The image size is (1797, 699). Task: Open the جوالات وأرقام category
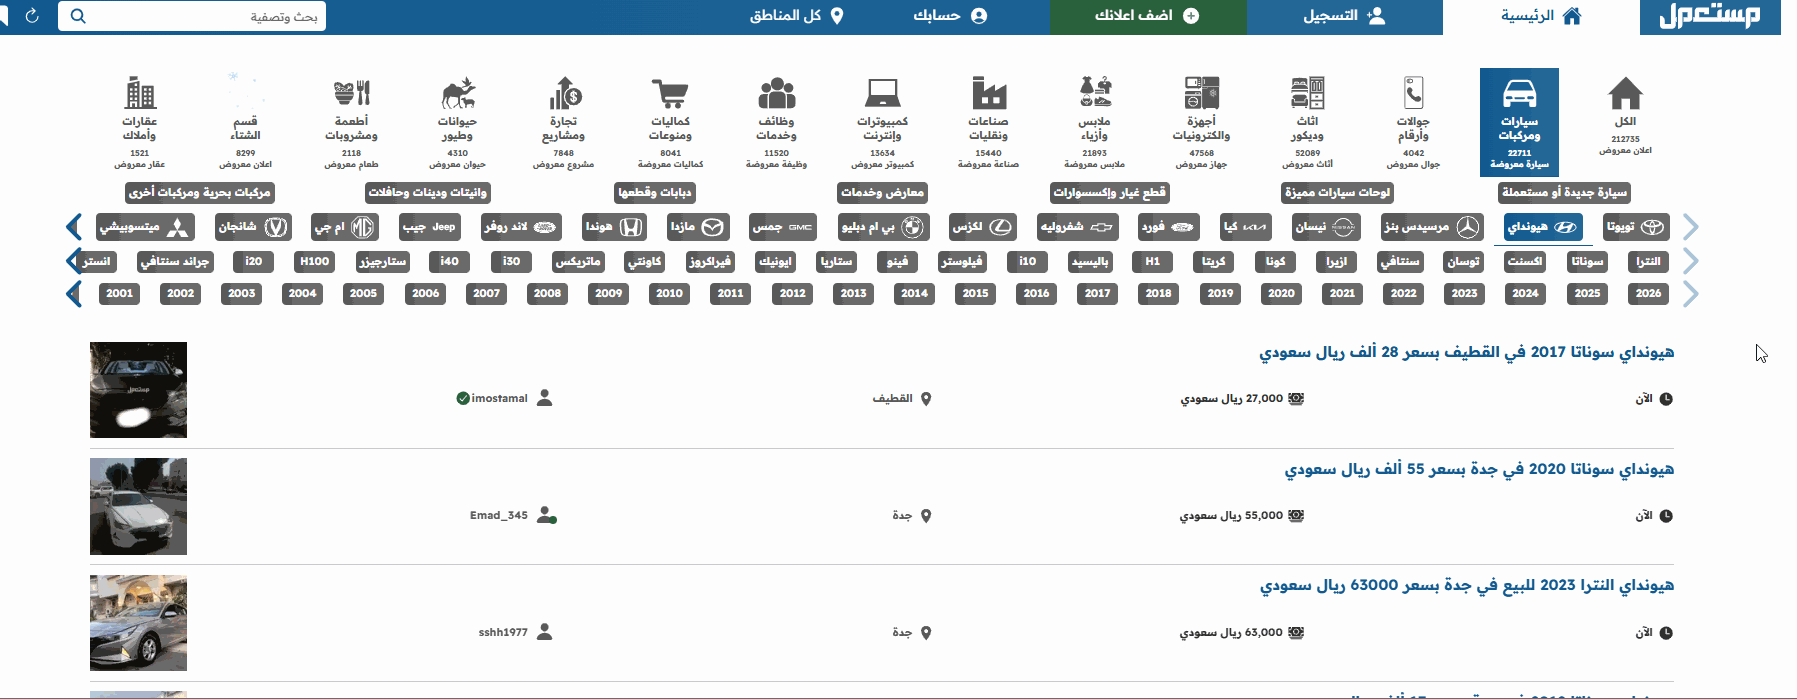click(x=1413, y=122)
